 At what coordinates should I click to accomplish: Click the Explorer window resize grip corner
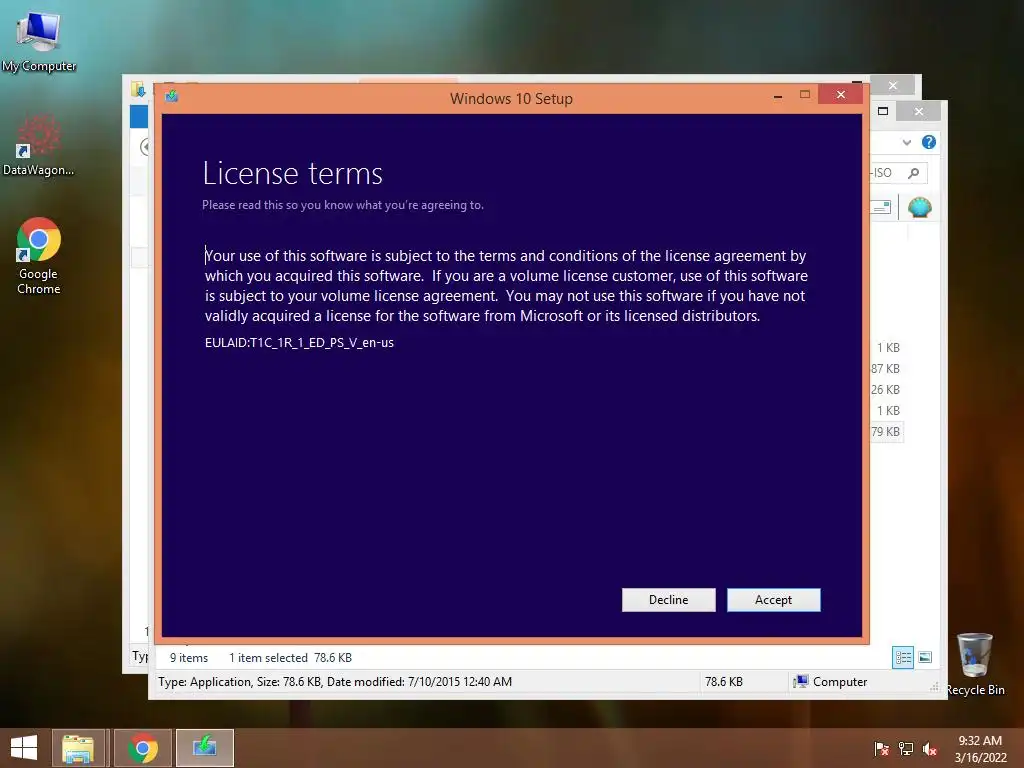935,687
